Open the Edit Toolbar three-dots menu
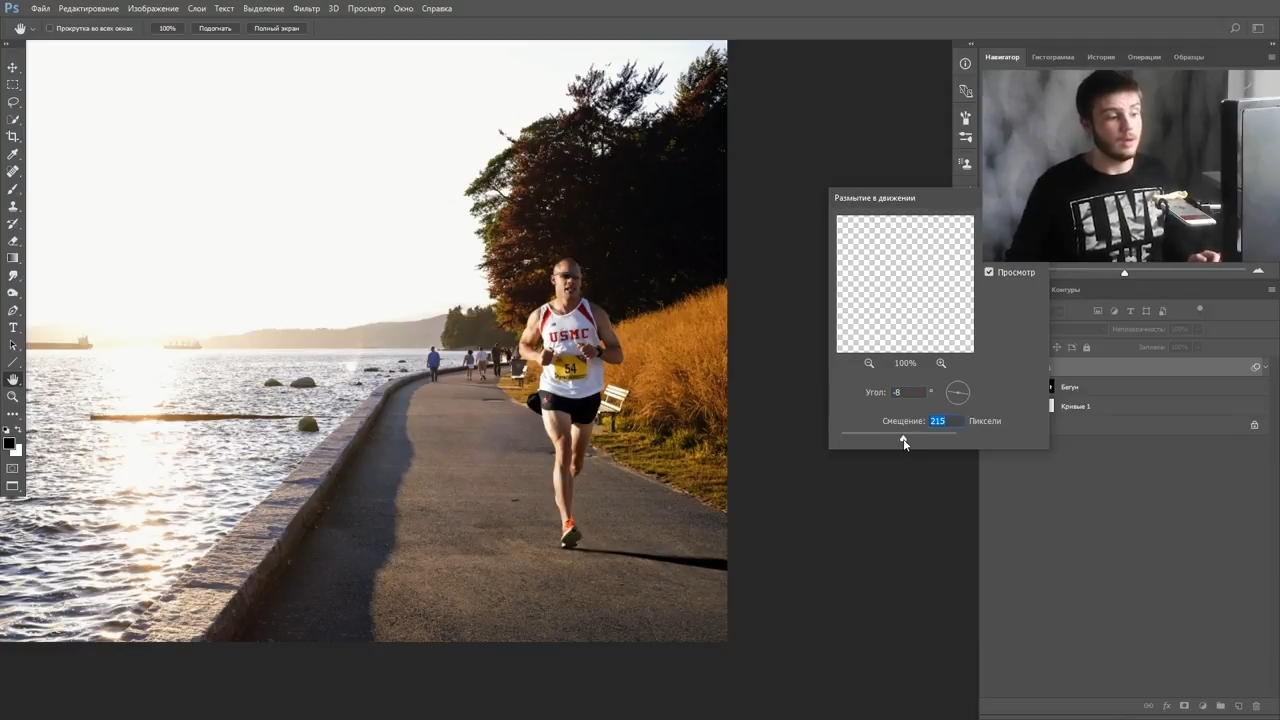Viewport: 1280px width, 720px height. (x=13, y=413)
